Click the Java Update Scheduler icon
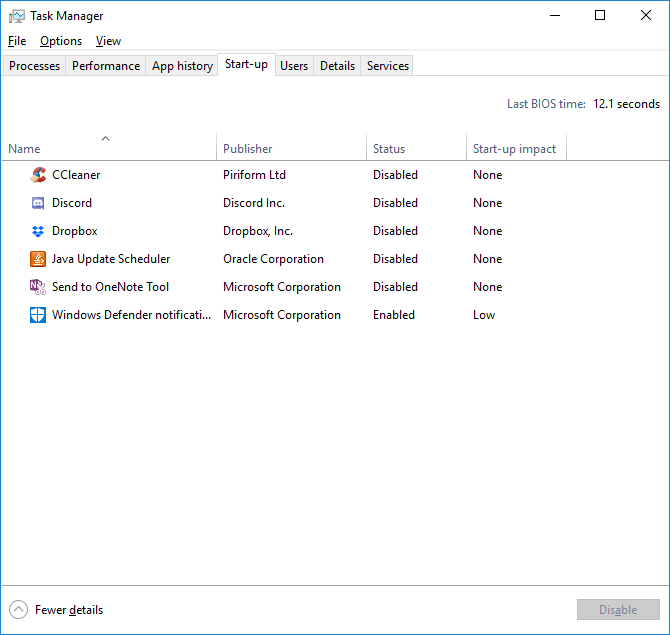The width and height of the screenshot is (670, 635). (38, 259)
